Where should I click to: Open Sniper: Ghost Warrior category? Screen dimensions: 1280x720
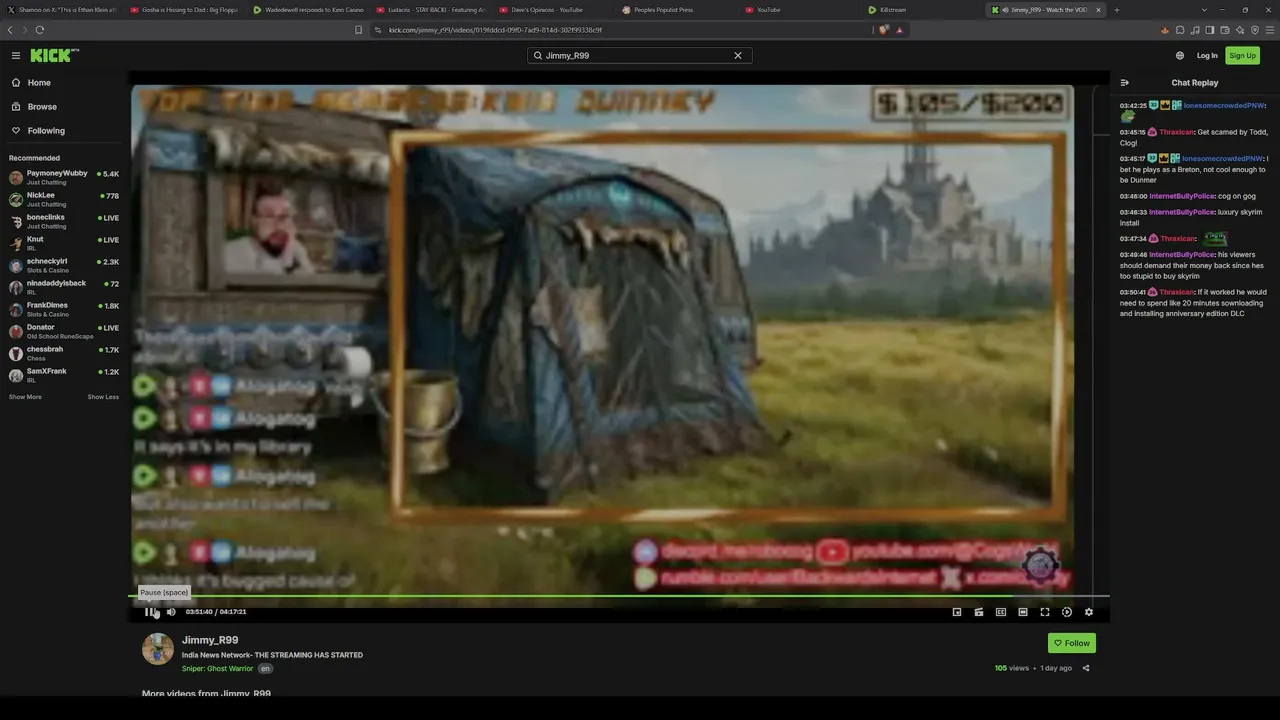(218, 668)
